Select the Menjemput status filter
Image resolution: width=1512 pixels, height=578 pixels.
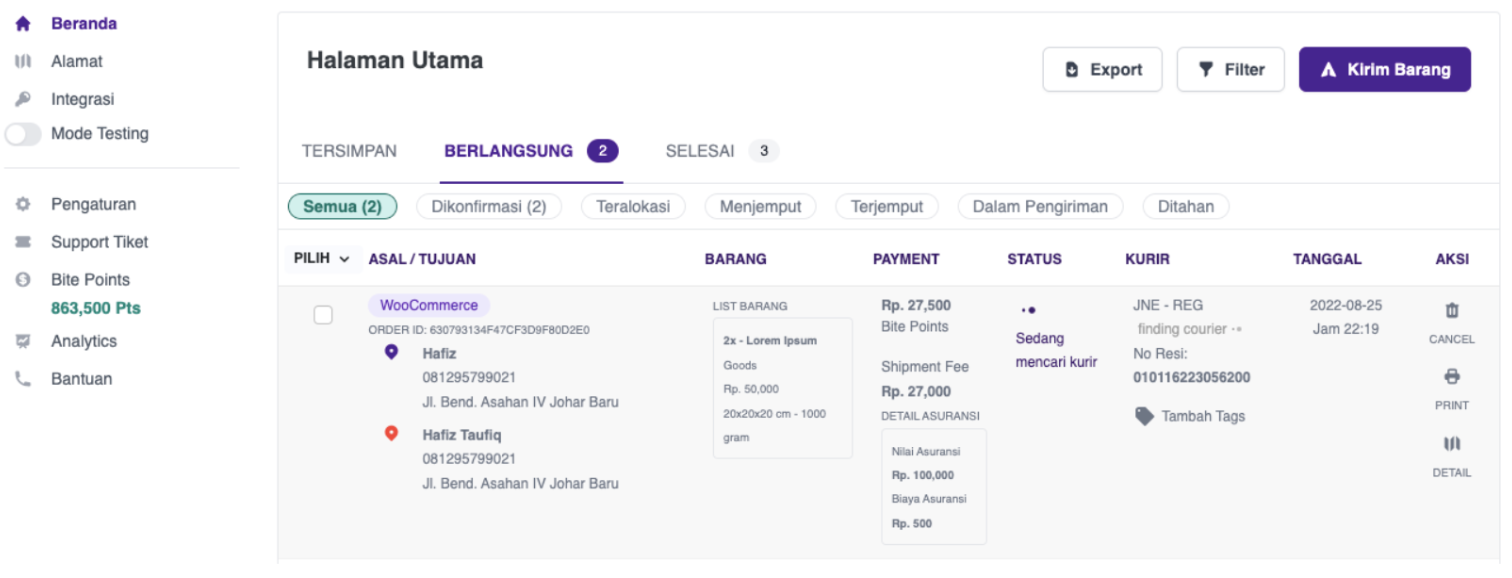click(x=760, y=207)
